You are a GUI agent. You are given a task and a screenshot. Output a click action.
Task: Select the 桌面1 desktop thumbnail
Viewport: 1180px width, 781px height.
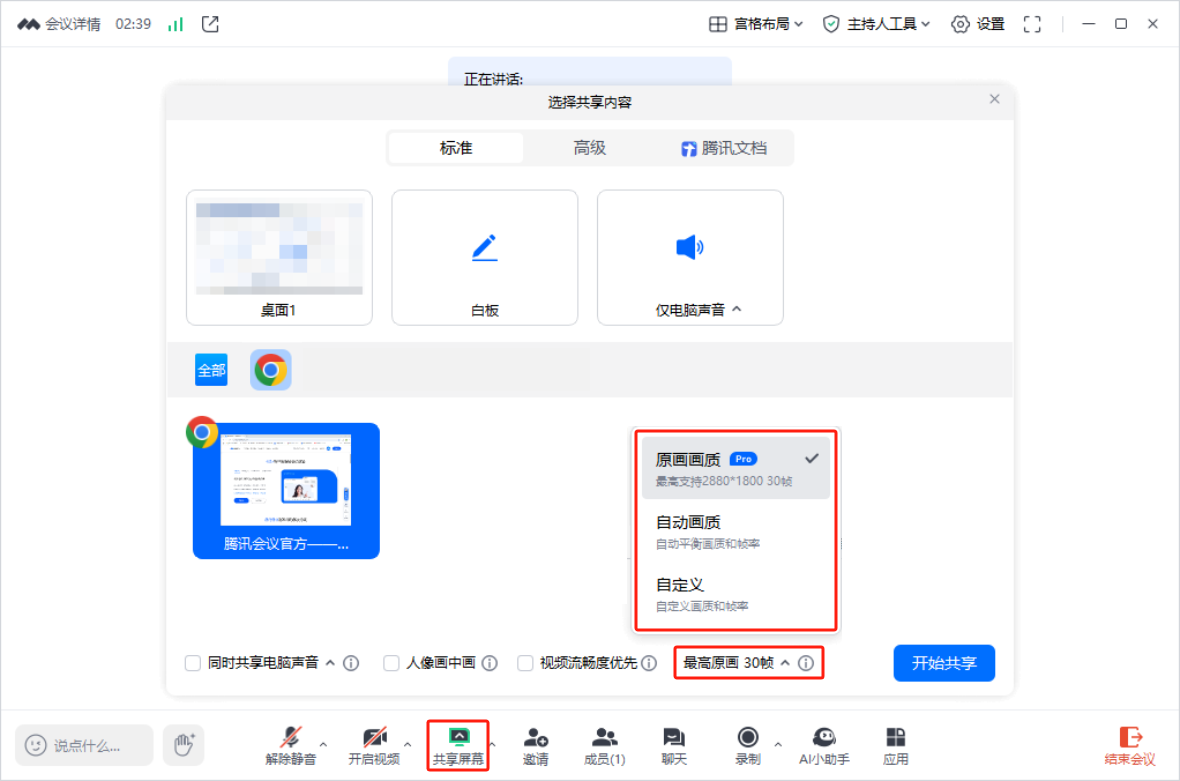(279, 257)
